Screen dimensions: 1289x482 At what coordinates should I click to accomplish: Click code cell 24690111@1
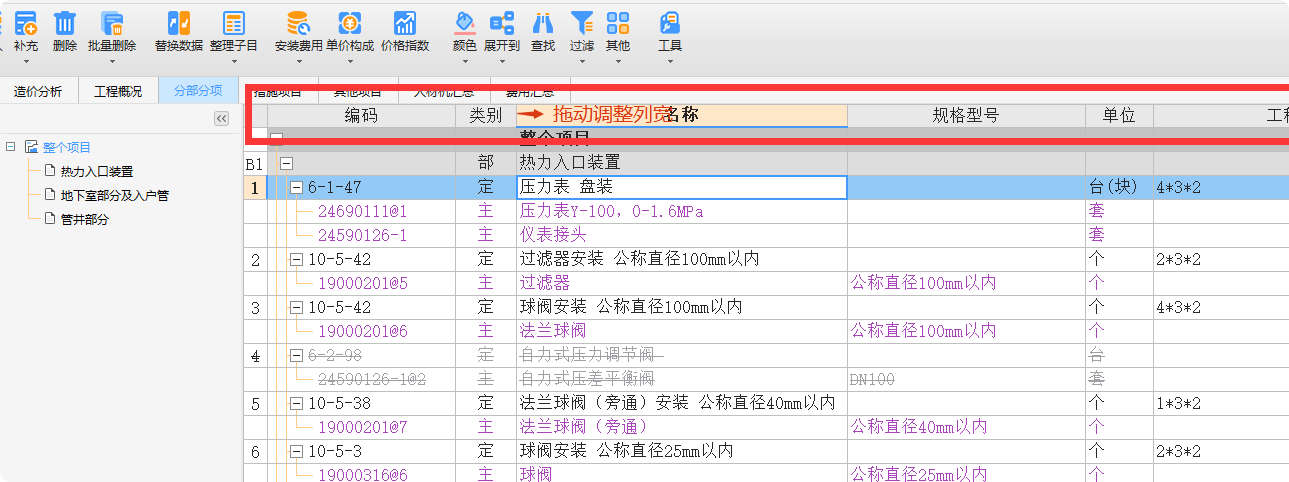click(363, 211)
